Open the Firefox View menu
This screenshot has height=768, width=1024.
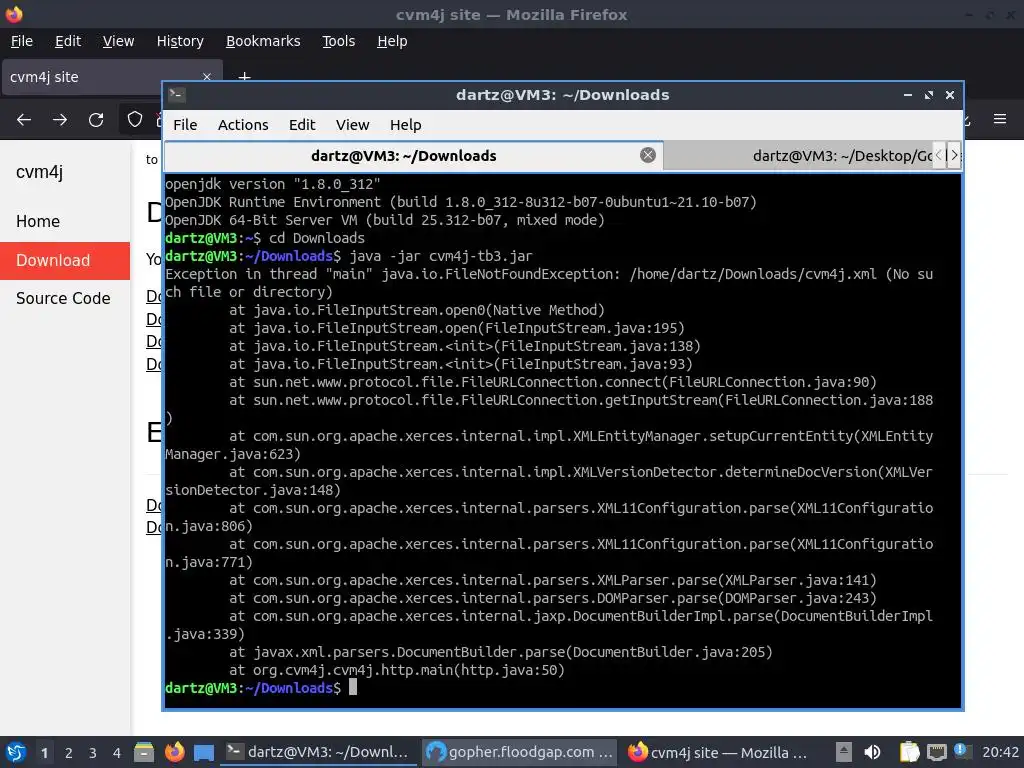(118, 41)
